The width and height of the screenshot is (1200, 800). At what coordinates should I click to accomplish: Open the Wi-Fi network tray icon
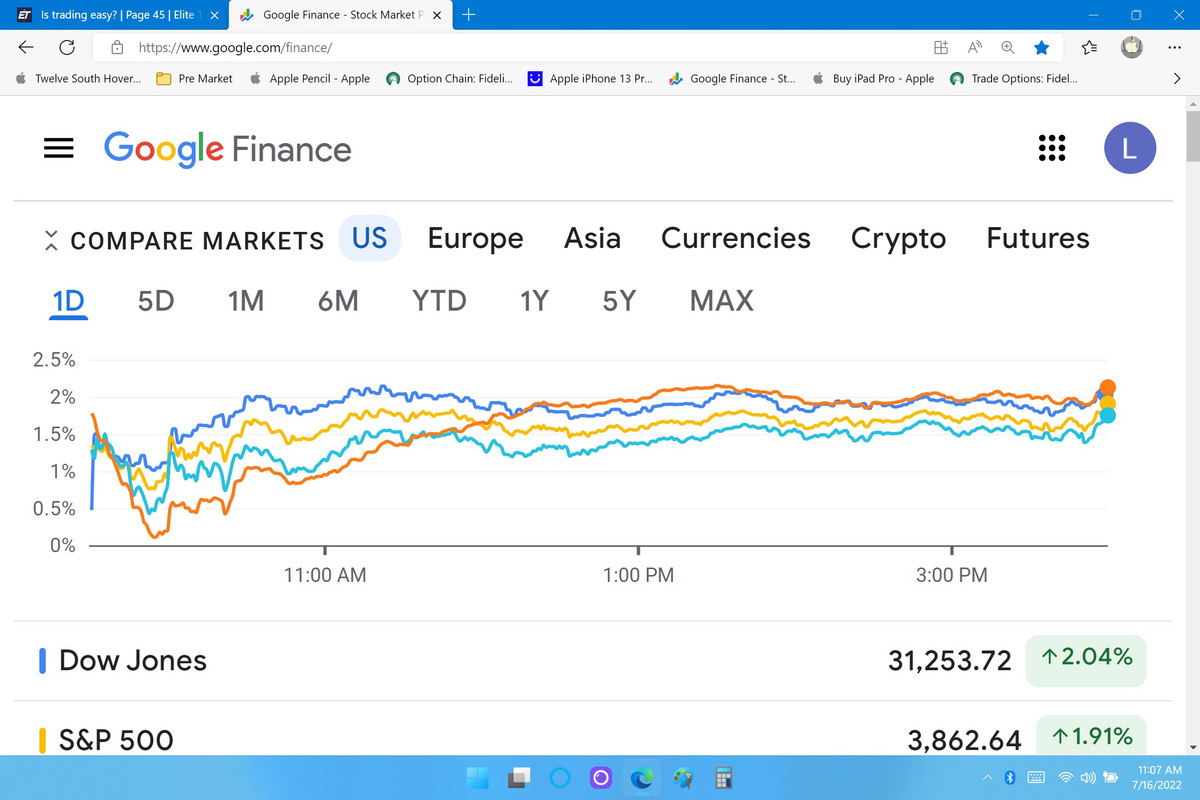1066,777
